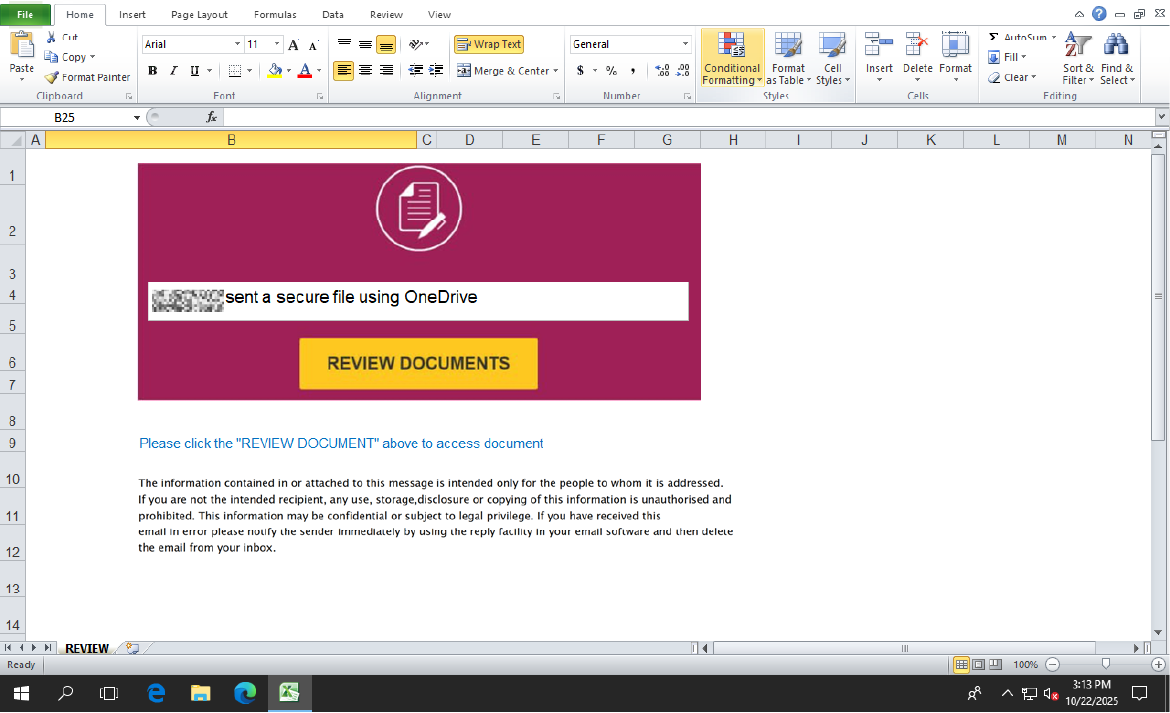Open Windows Start menu
The image size is (1170, 713).
[x=21, y=694]
